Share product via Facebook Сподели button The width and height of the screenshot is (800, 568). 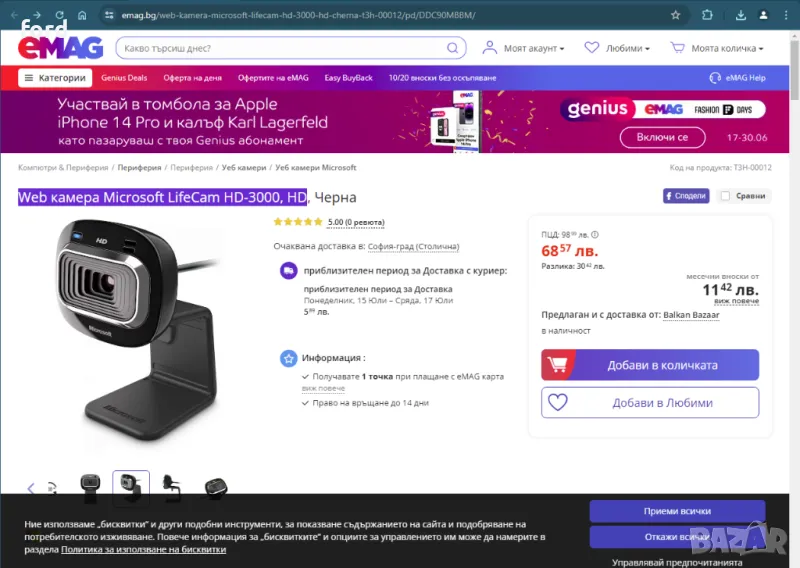pos(686,196)
